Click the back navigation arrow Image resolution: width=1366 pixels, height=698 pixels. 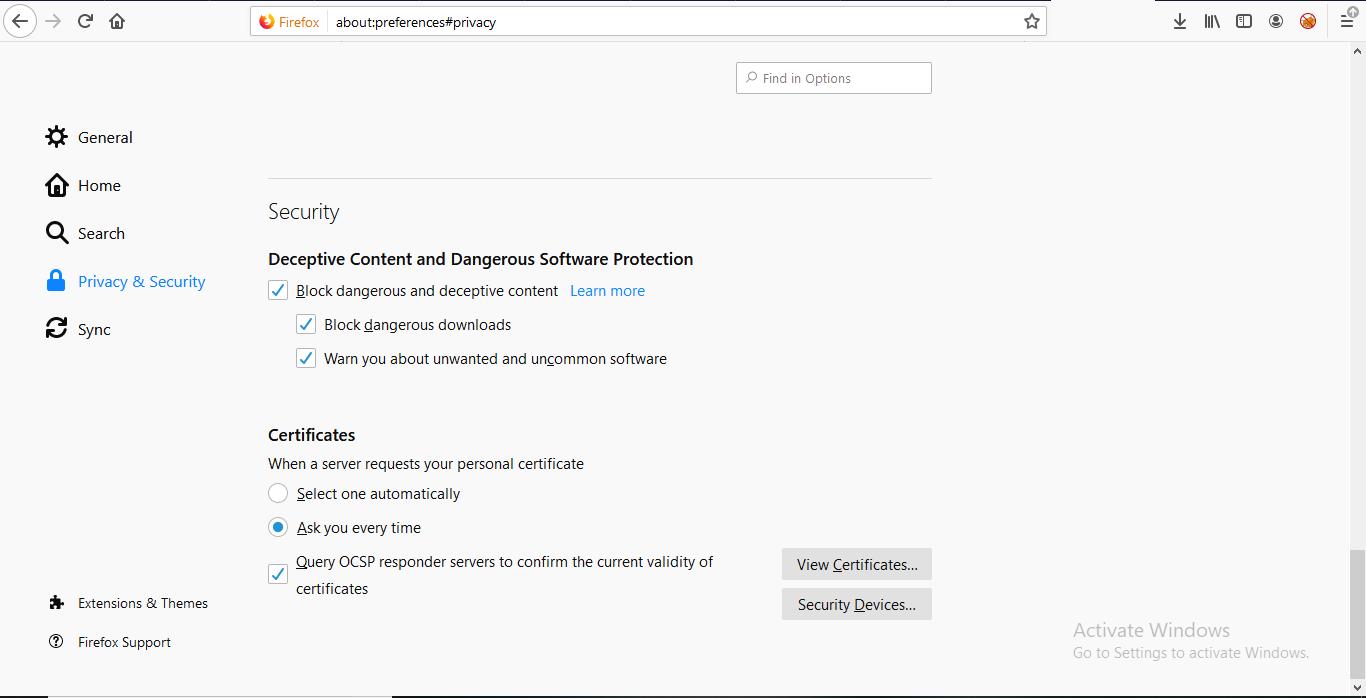tap(20, 21)
